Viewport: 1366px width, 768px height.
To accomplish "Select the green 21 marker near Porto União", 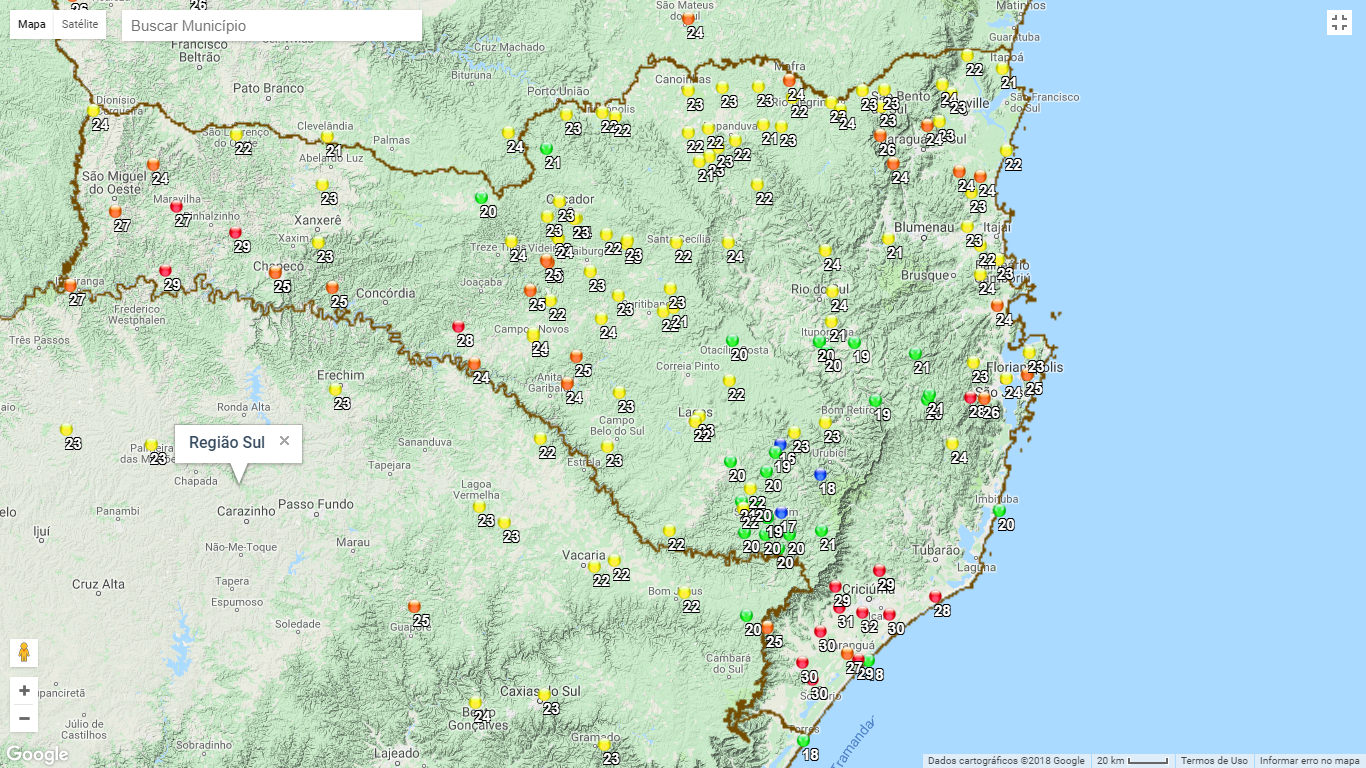I will point(546,149).
